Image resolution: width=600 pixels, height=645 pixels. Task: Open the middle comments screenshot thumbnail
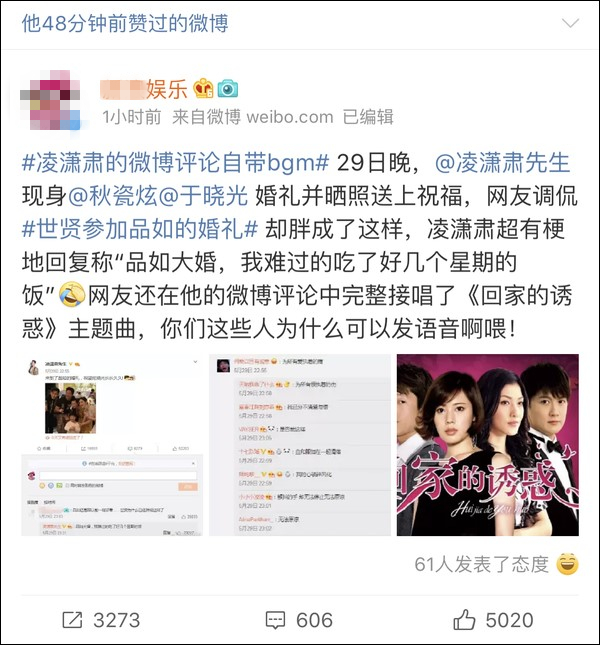click(x=300, y=445)
